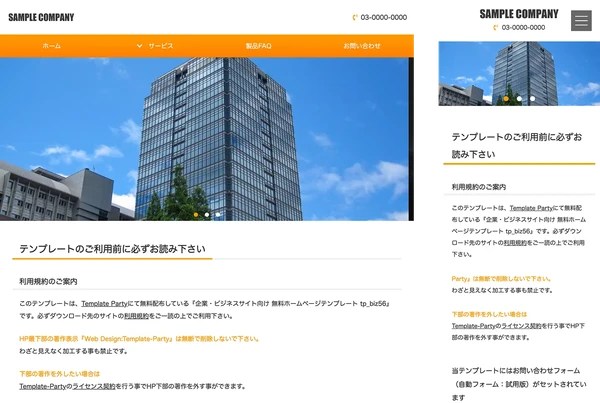Click SAMPLE COMPANY logo in desktop header
This screenshot has width=600, height=403.
[41, 18]
